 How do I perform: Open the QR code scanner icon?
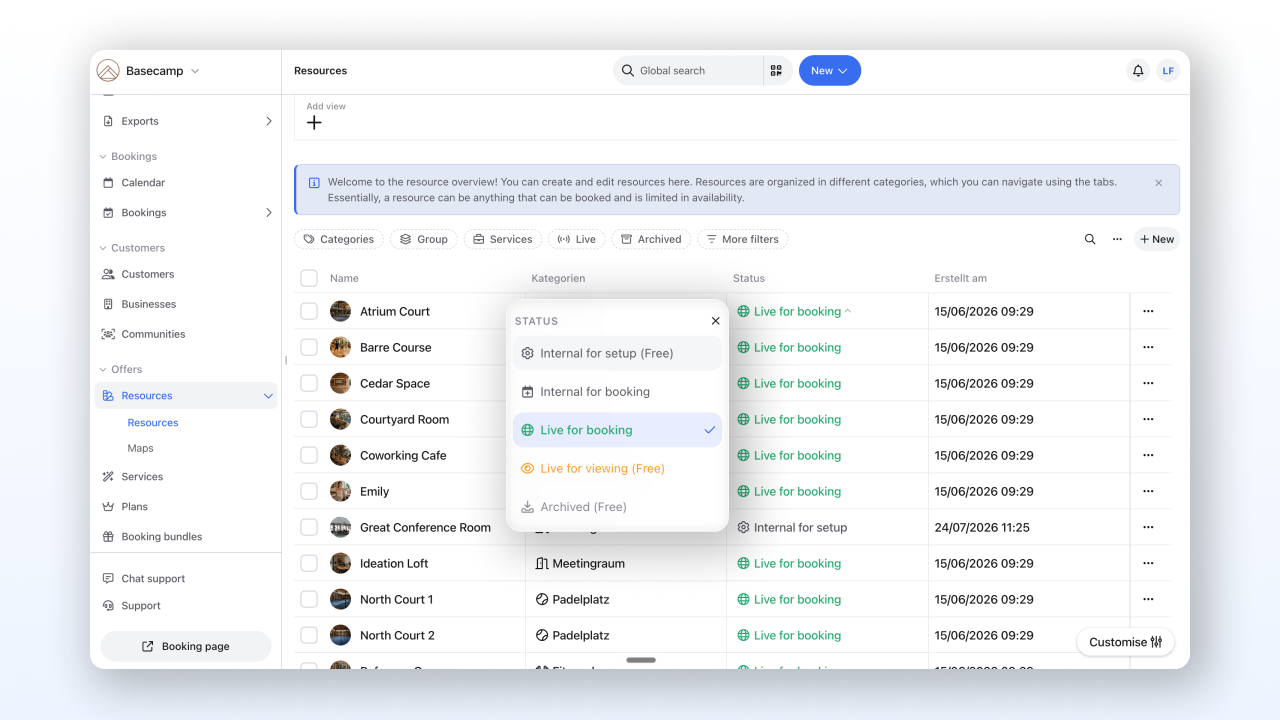(776, 71)
